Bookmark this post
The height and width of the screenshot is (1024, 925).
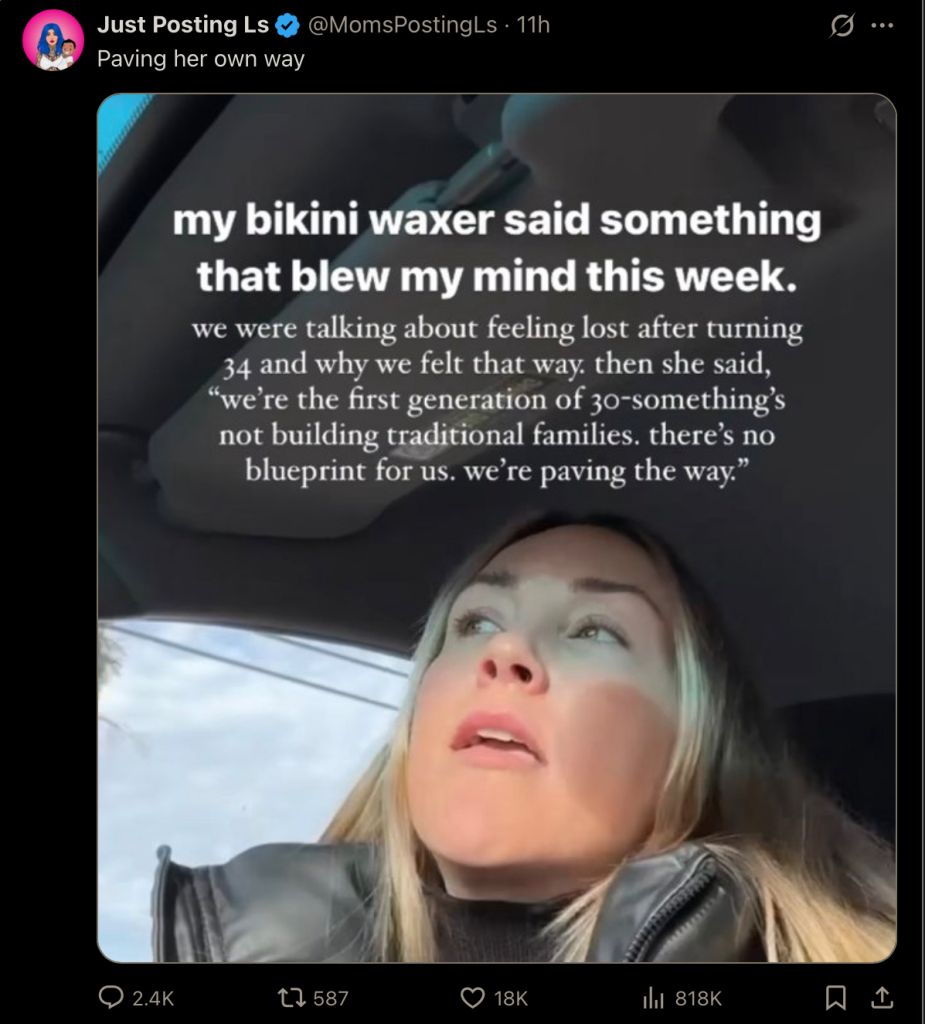835,997
